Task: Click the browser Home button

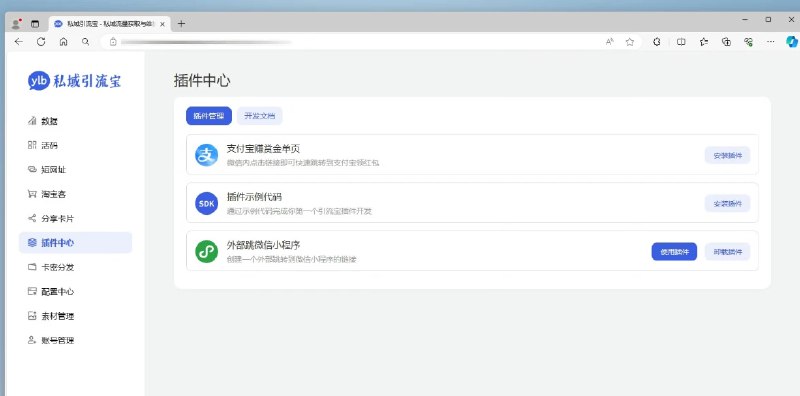Action: point(63,42)
